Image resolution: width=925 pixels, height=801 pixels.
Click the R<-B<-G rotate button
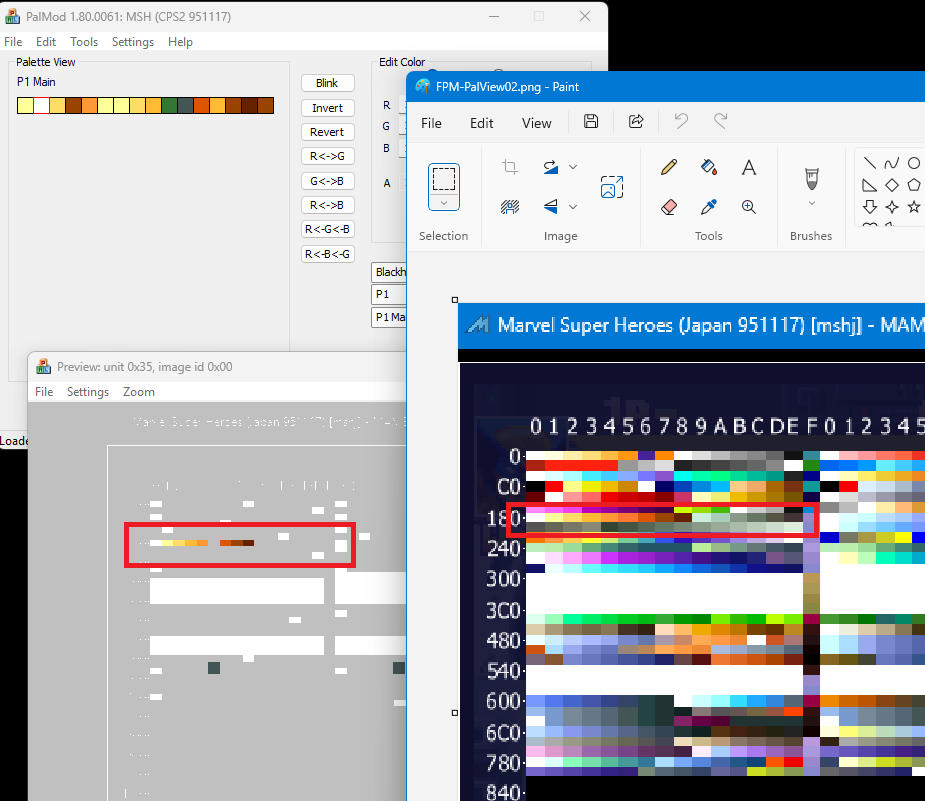tap(327, 254)
